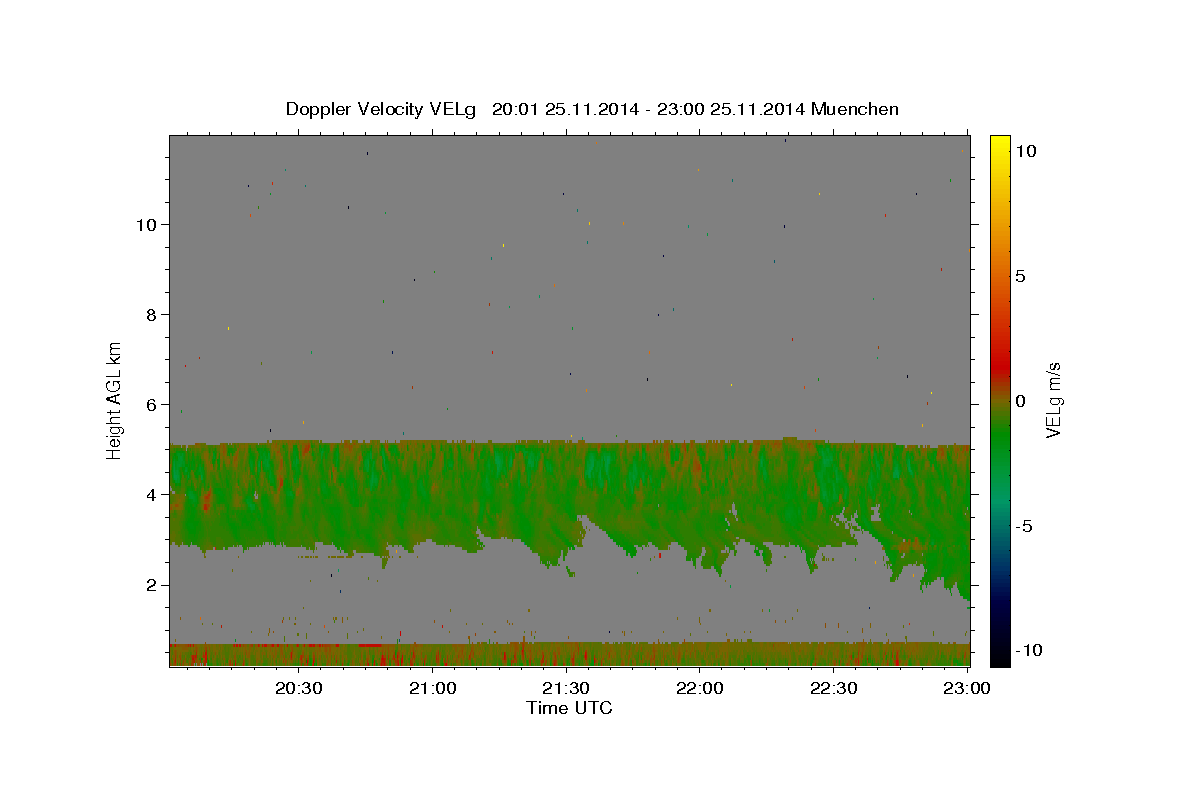
Task: Click the red-green near-surface velocity band
Action: click(570, 654)
